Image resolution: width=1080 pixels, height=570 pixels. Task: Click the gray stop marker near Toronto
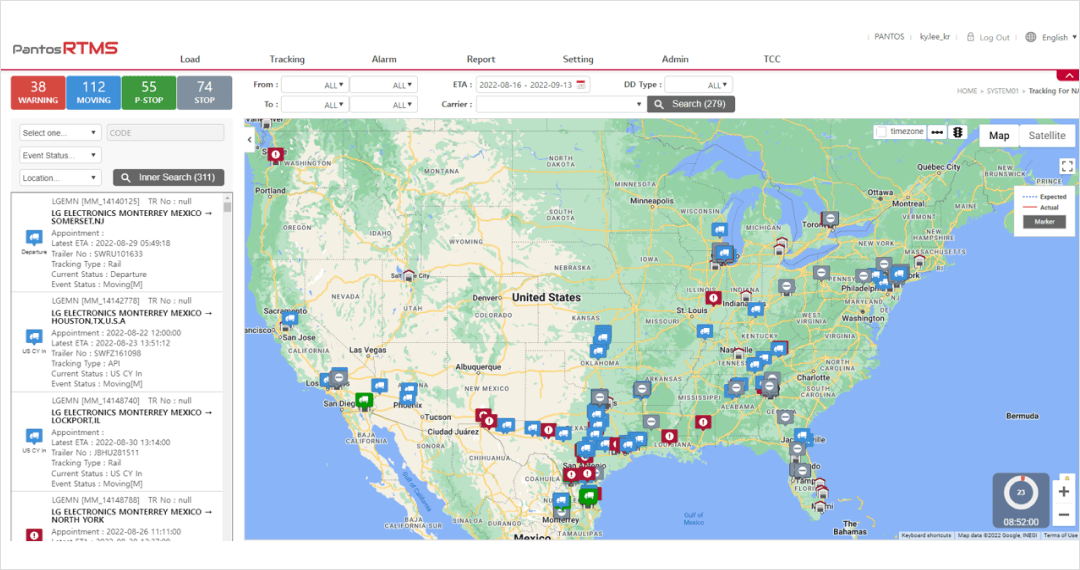click(831, 220)
